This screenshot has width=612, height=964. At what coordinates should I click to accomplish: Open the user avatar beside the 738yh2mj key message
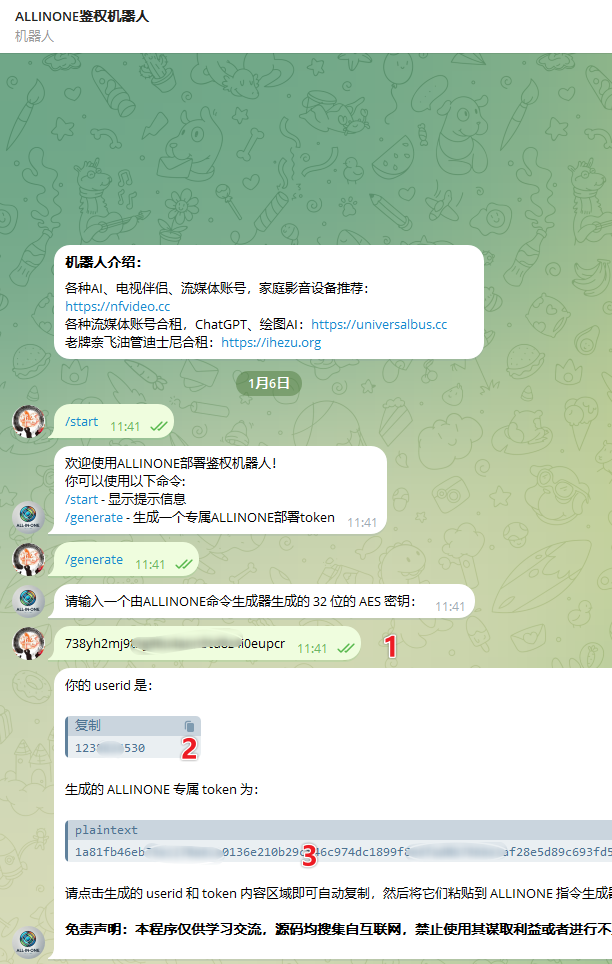[x=28, y=643]
